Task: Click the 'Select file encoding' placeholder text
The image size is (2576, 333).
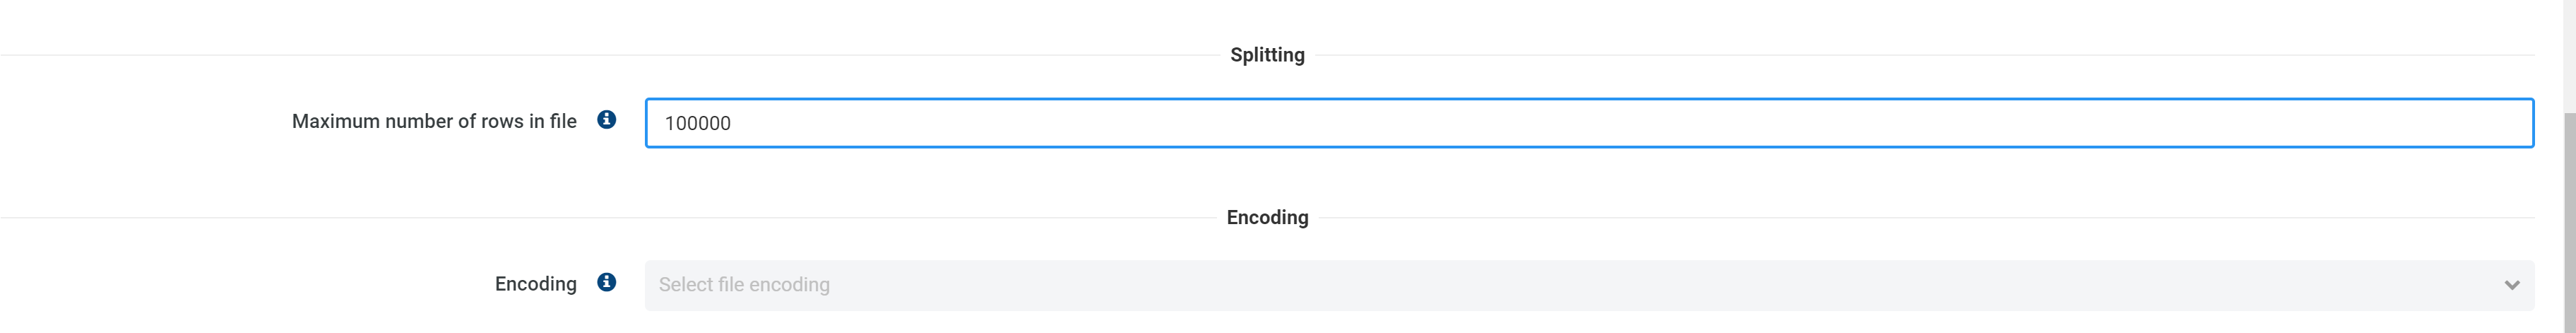Action: (744, 285)
